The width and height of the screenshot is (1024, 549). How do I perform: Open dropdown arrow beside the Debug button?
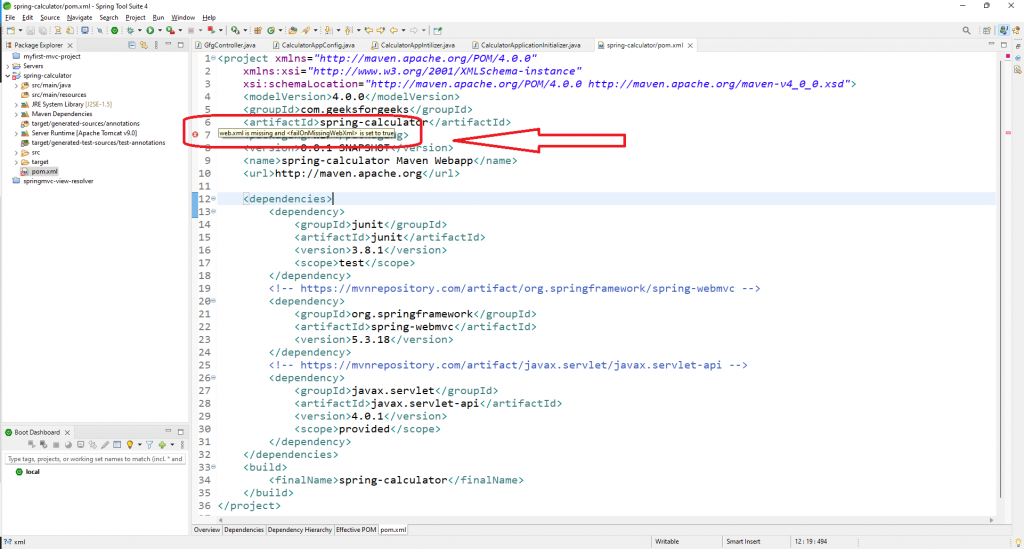tap(140, 30)
